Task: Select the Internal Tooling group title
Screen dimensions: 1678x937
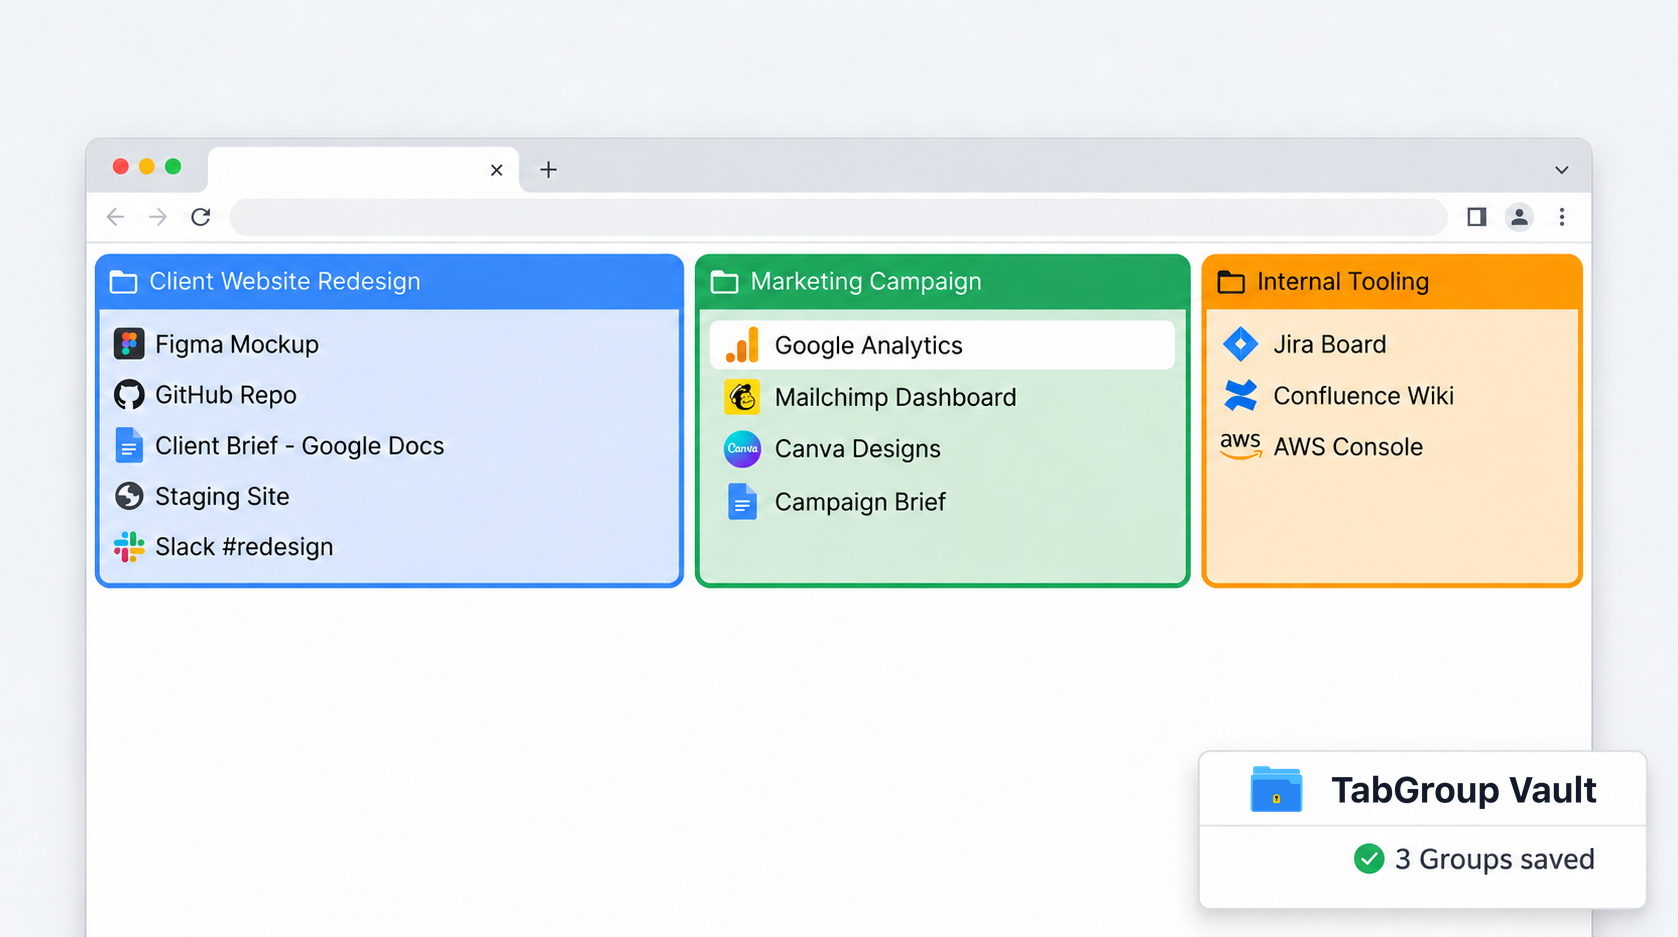Action: 1343,282
